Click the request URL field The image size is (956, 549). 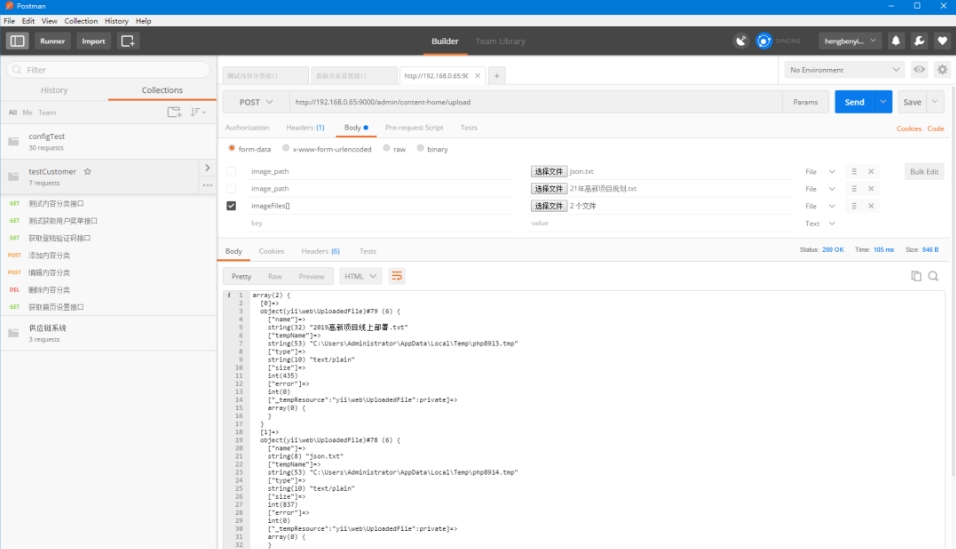(x=535, y=102)
